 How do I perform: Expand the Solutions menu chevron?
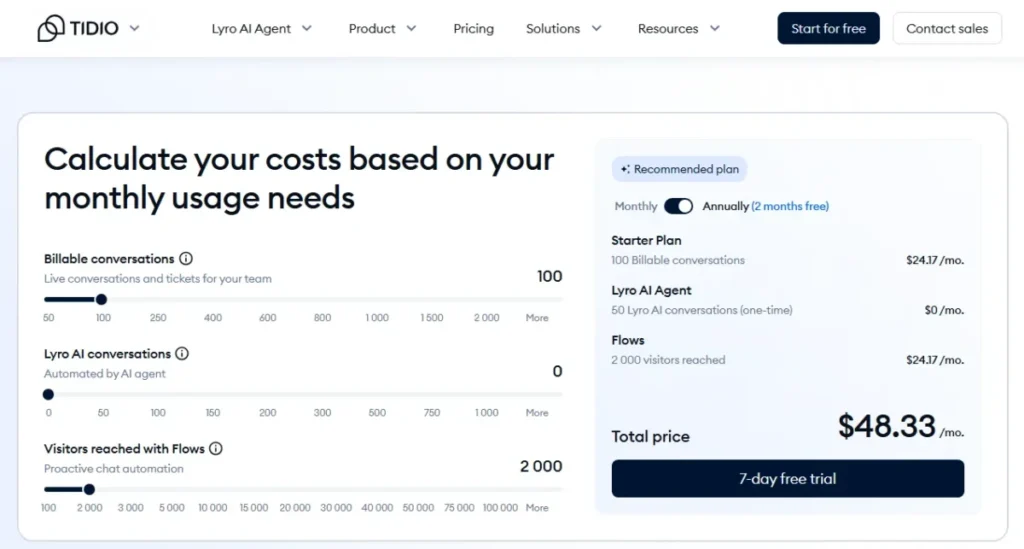coord(596,28)
